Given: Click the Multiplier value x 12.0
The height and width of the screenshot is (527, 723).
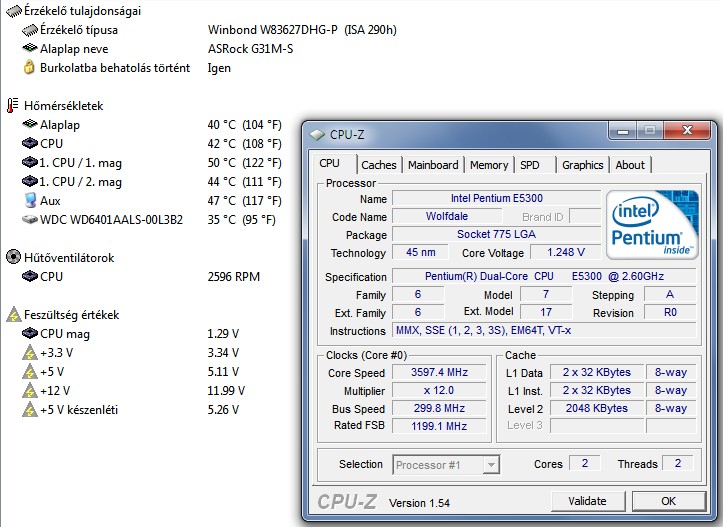Looking at the screenshot, I should click(439, 390).
